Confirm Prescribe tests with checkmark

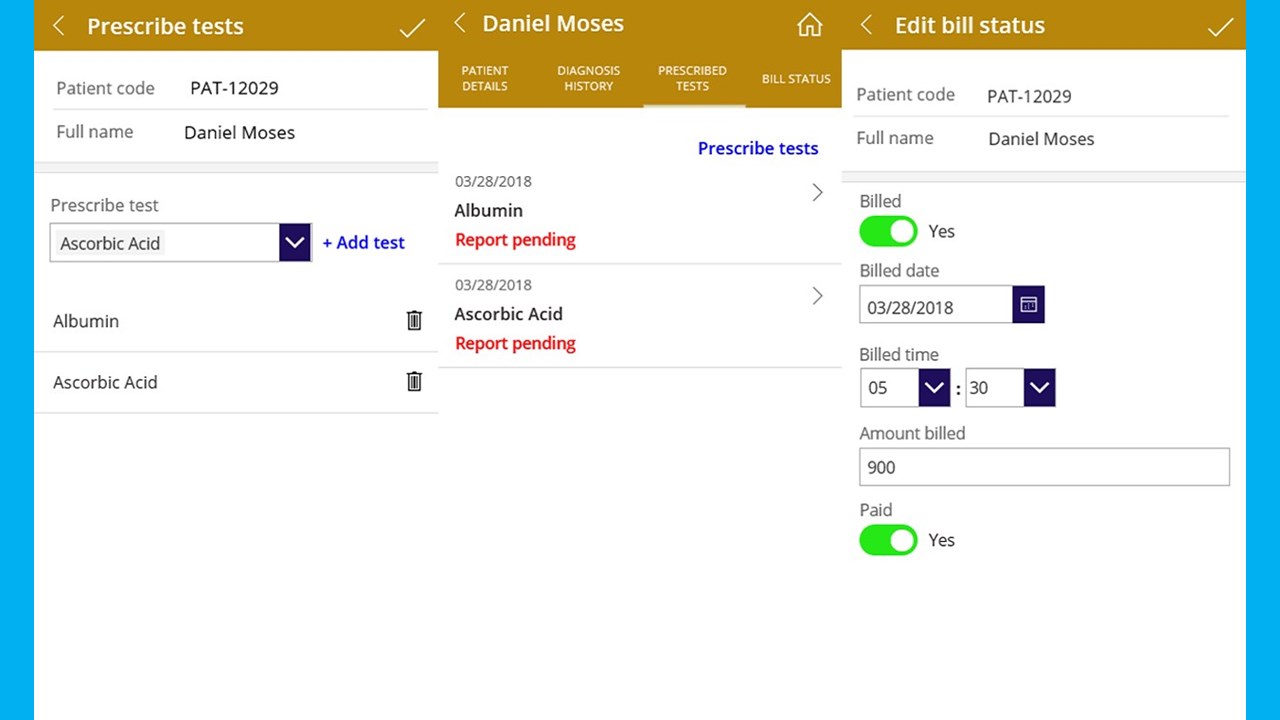click(x=412, y=28)
